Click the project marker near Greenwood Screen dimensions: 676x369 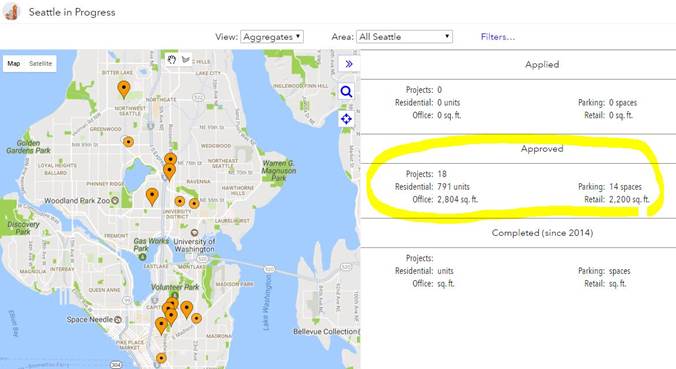point(128,142)
